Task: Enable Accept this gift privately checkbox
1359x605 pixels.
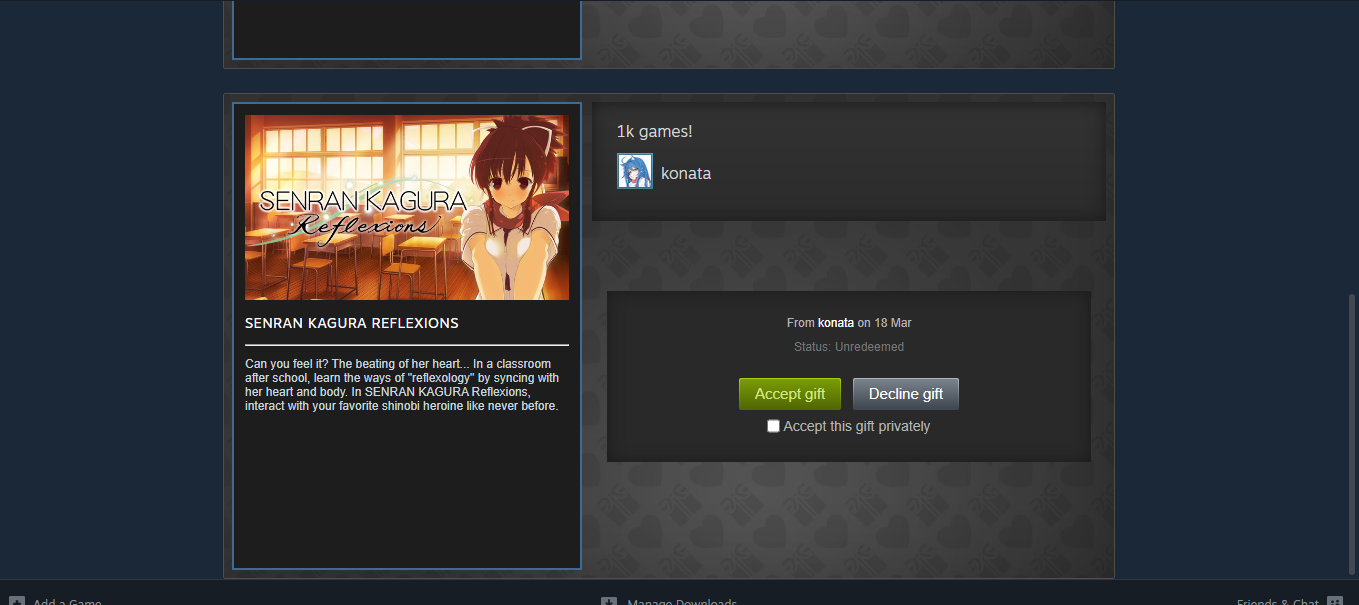Action: click(x=773, y=426)
